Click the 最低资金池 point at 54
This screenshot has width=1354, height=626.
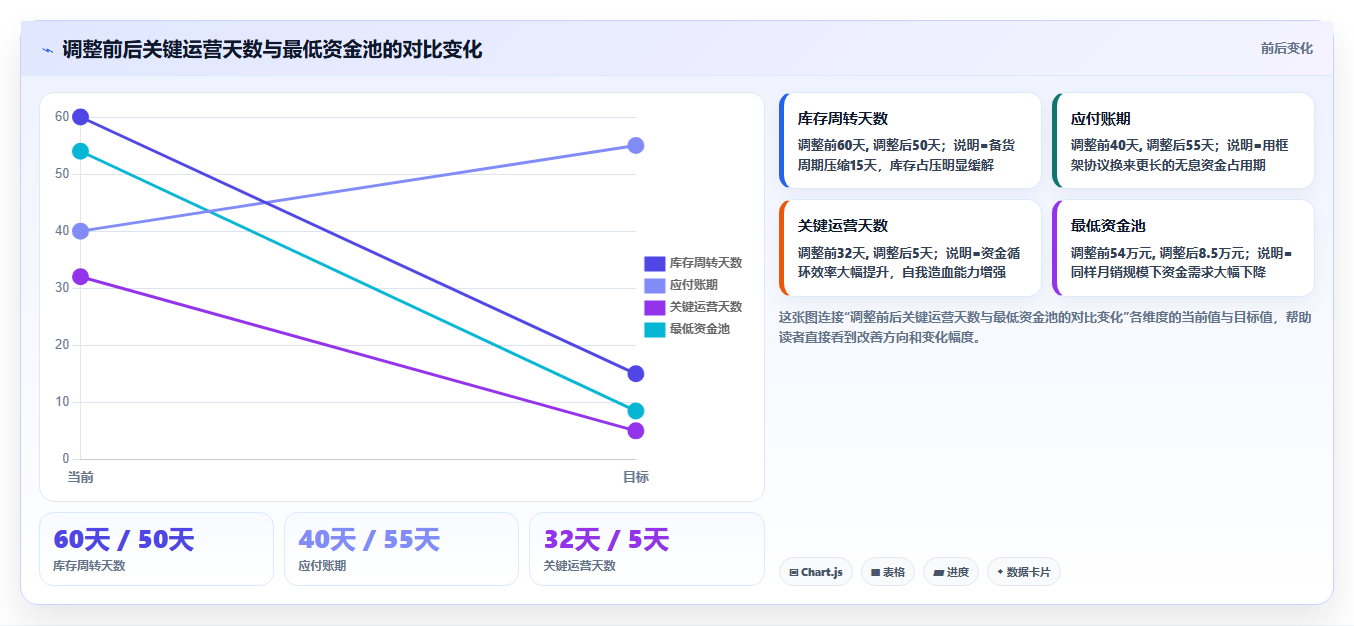pos(81,151)
